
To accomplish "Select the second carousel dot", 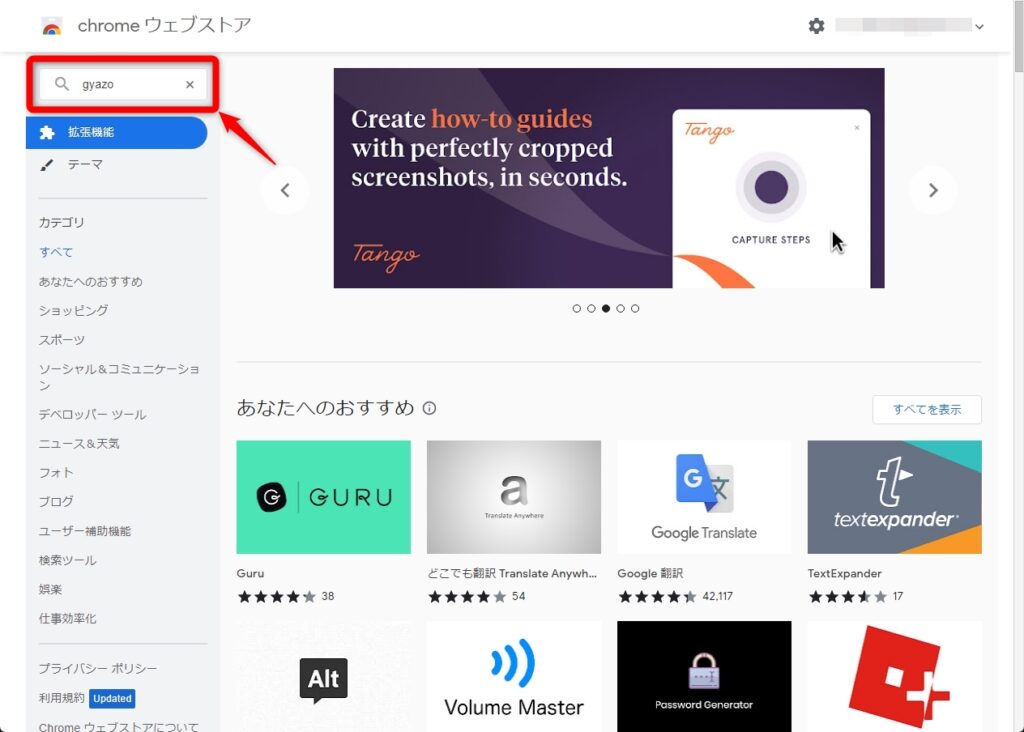I will [x=591, y=308].
